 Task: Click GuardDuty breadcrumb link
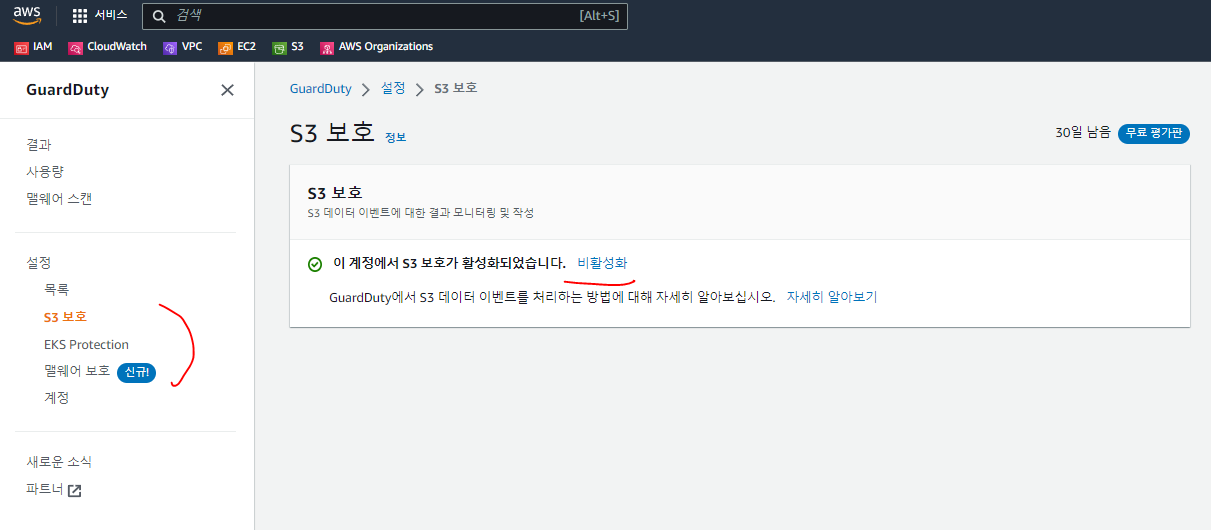pos(321,89)
